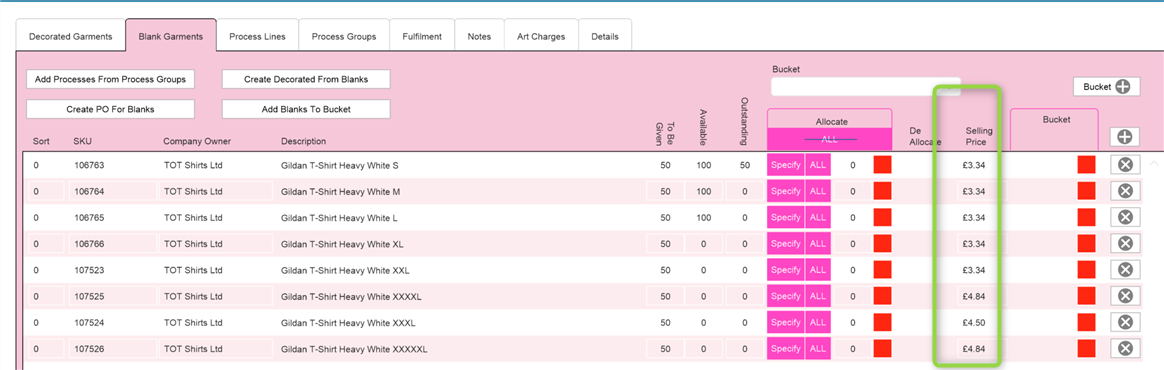
Task: Select description Gildan T-Shirt Heavy White S
Action: [x=340, y=165]
